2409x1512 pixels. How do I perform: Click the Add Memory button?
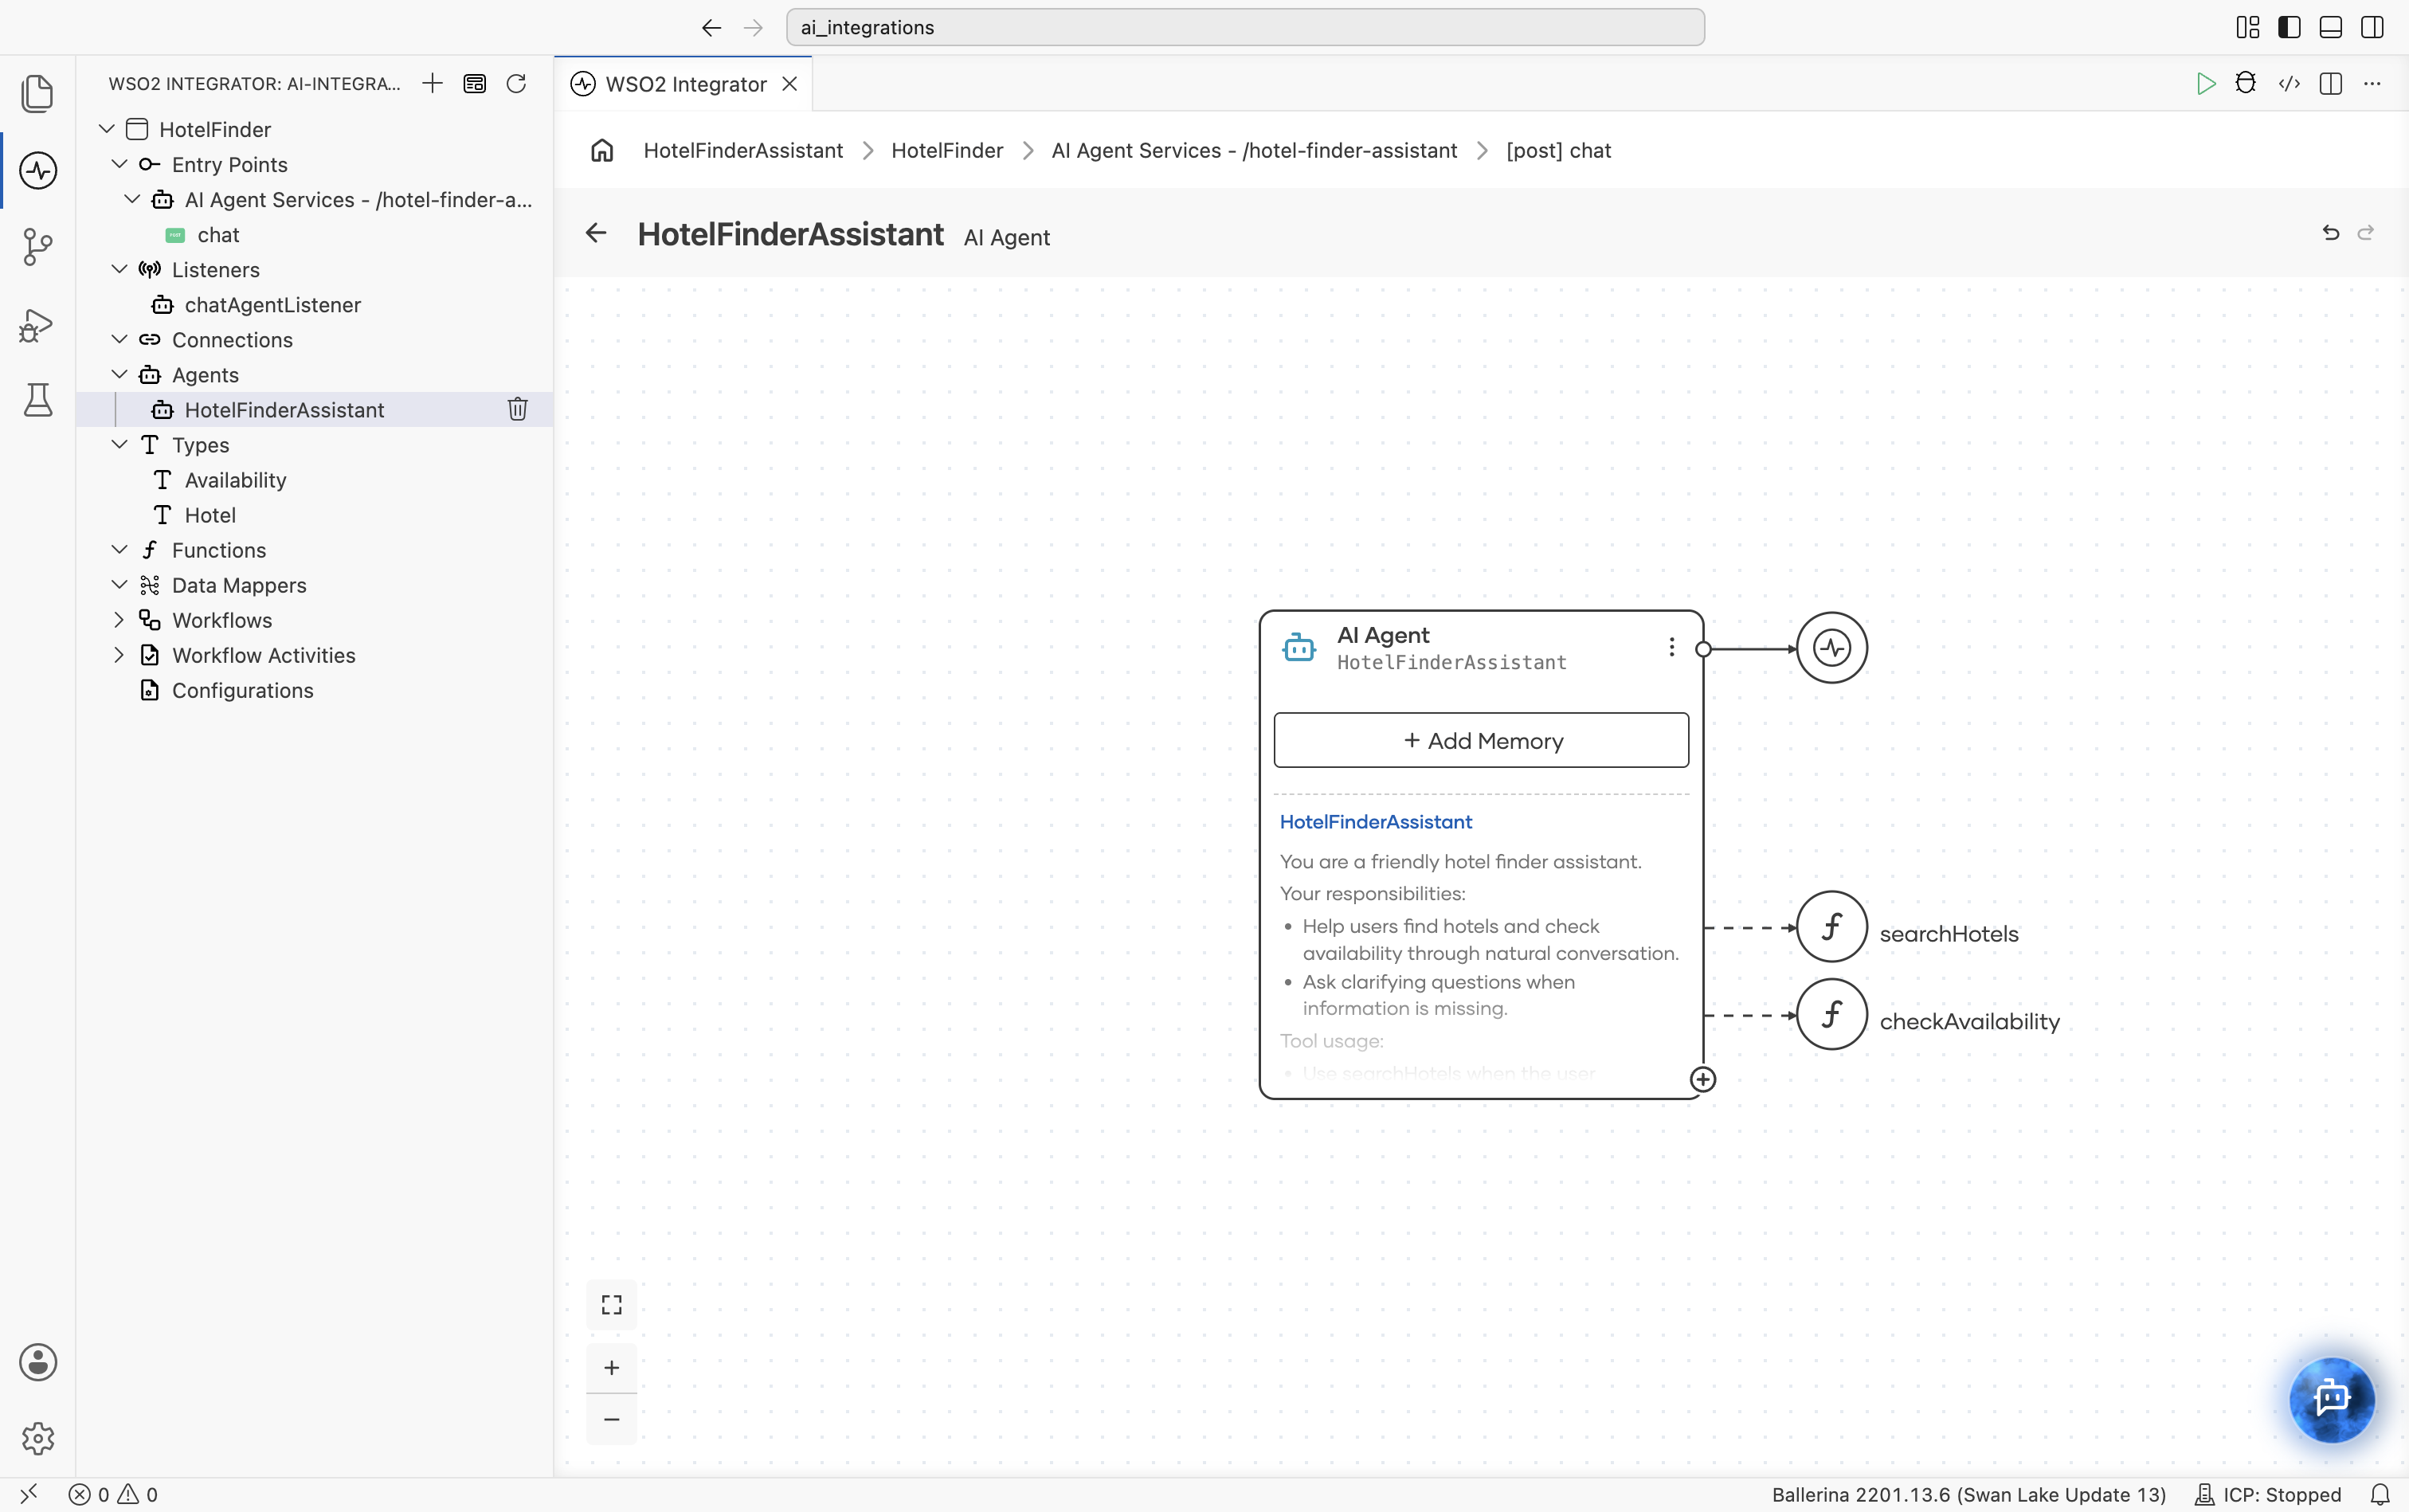(1481, 740)
